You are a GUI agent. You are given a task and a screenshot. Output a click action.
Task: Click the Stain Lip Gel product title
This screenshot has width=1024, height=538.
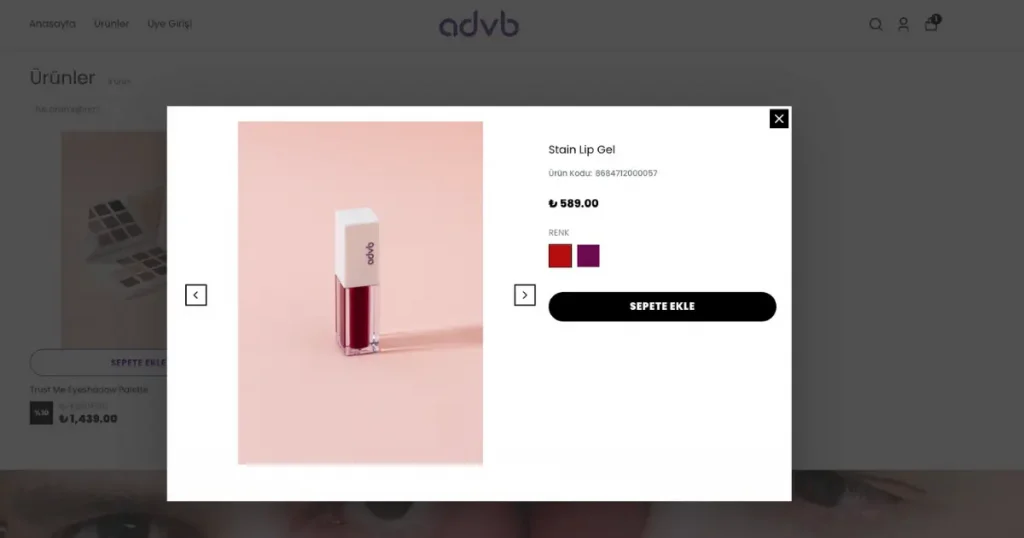pyautogui.click(x=581, y=150)
